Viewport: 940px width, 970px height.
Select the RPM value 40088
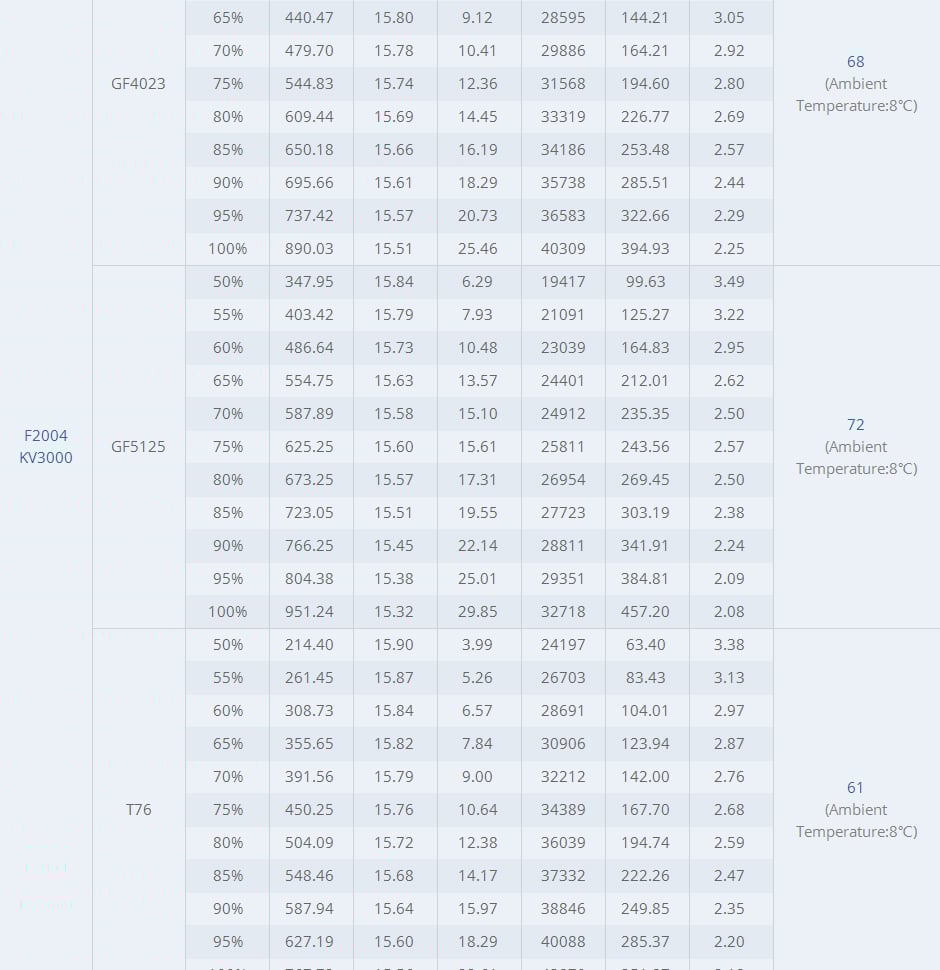click(563, 942)
